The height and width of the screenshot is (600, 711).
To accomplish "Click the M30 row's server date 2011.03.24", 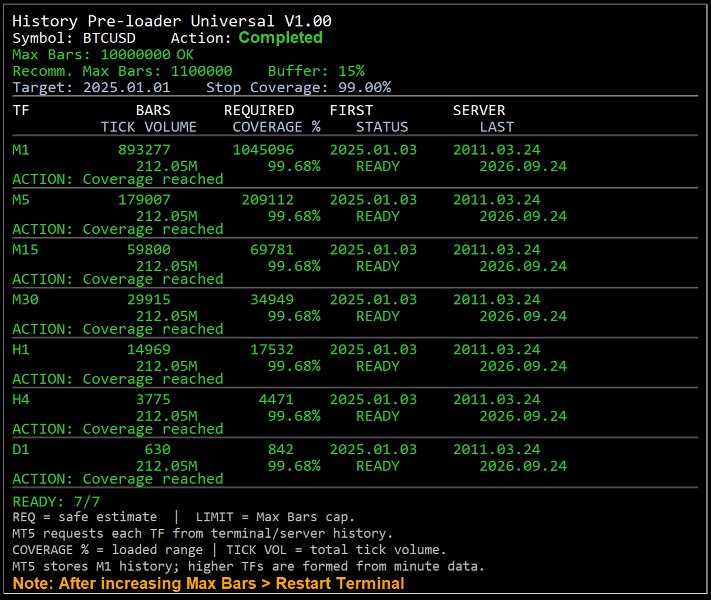I will click(497, 300).
